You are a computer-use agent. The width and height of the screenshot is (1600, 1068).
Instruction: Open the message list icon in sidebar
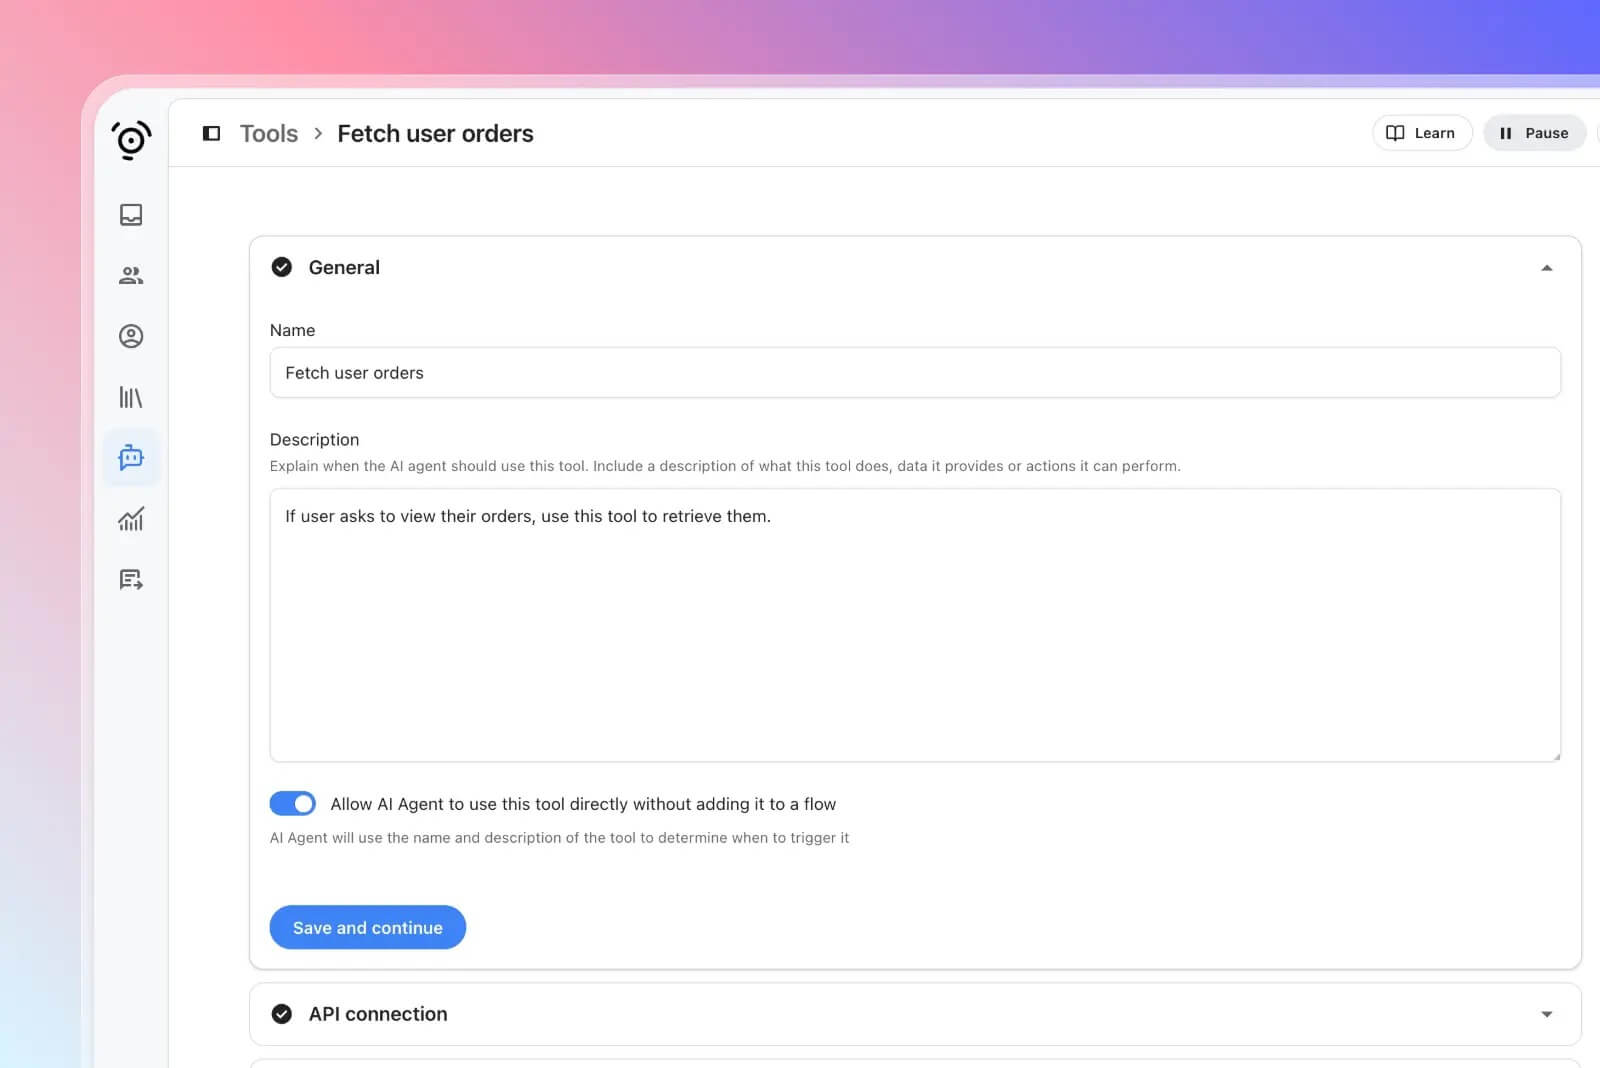(x=131, y=580)
